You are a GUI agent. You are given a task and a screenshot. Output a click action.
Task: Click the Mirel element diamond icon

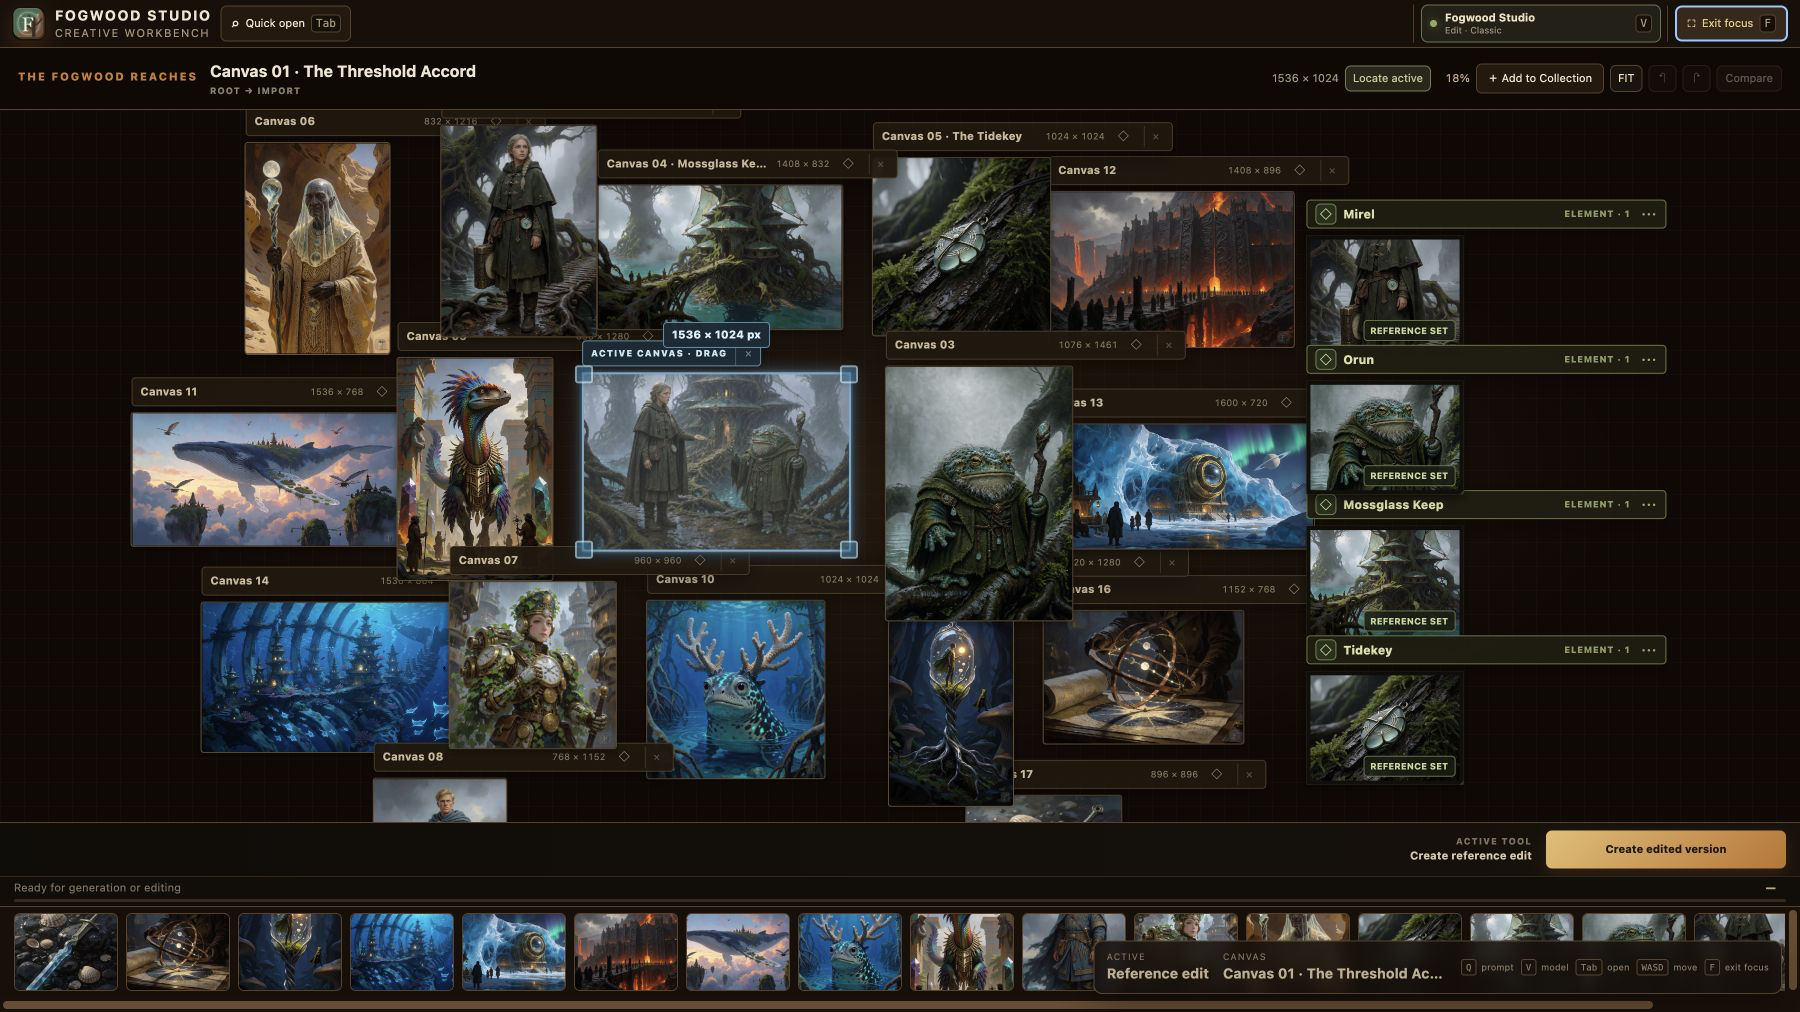pos(1326,214)
